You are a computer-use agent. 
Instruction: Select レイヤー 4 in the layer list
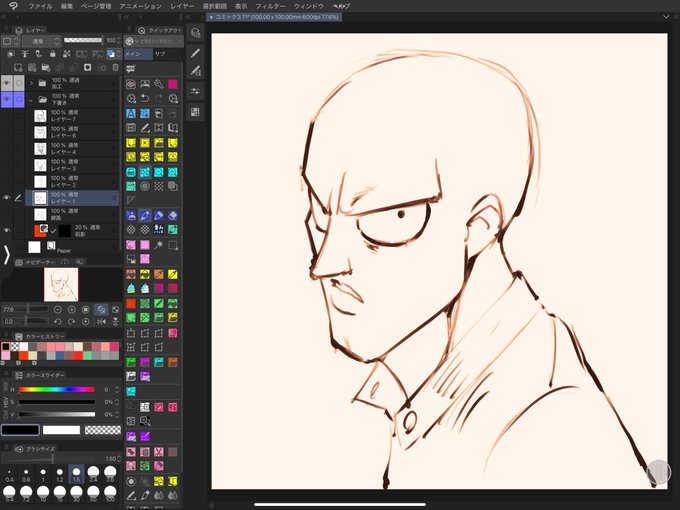coord(72,149)
